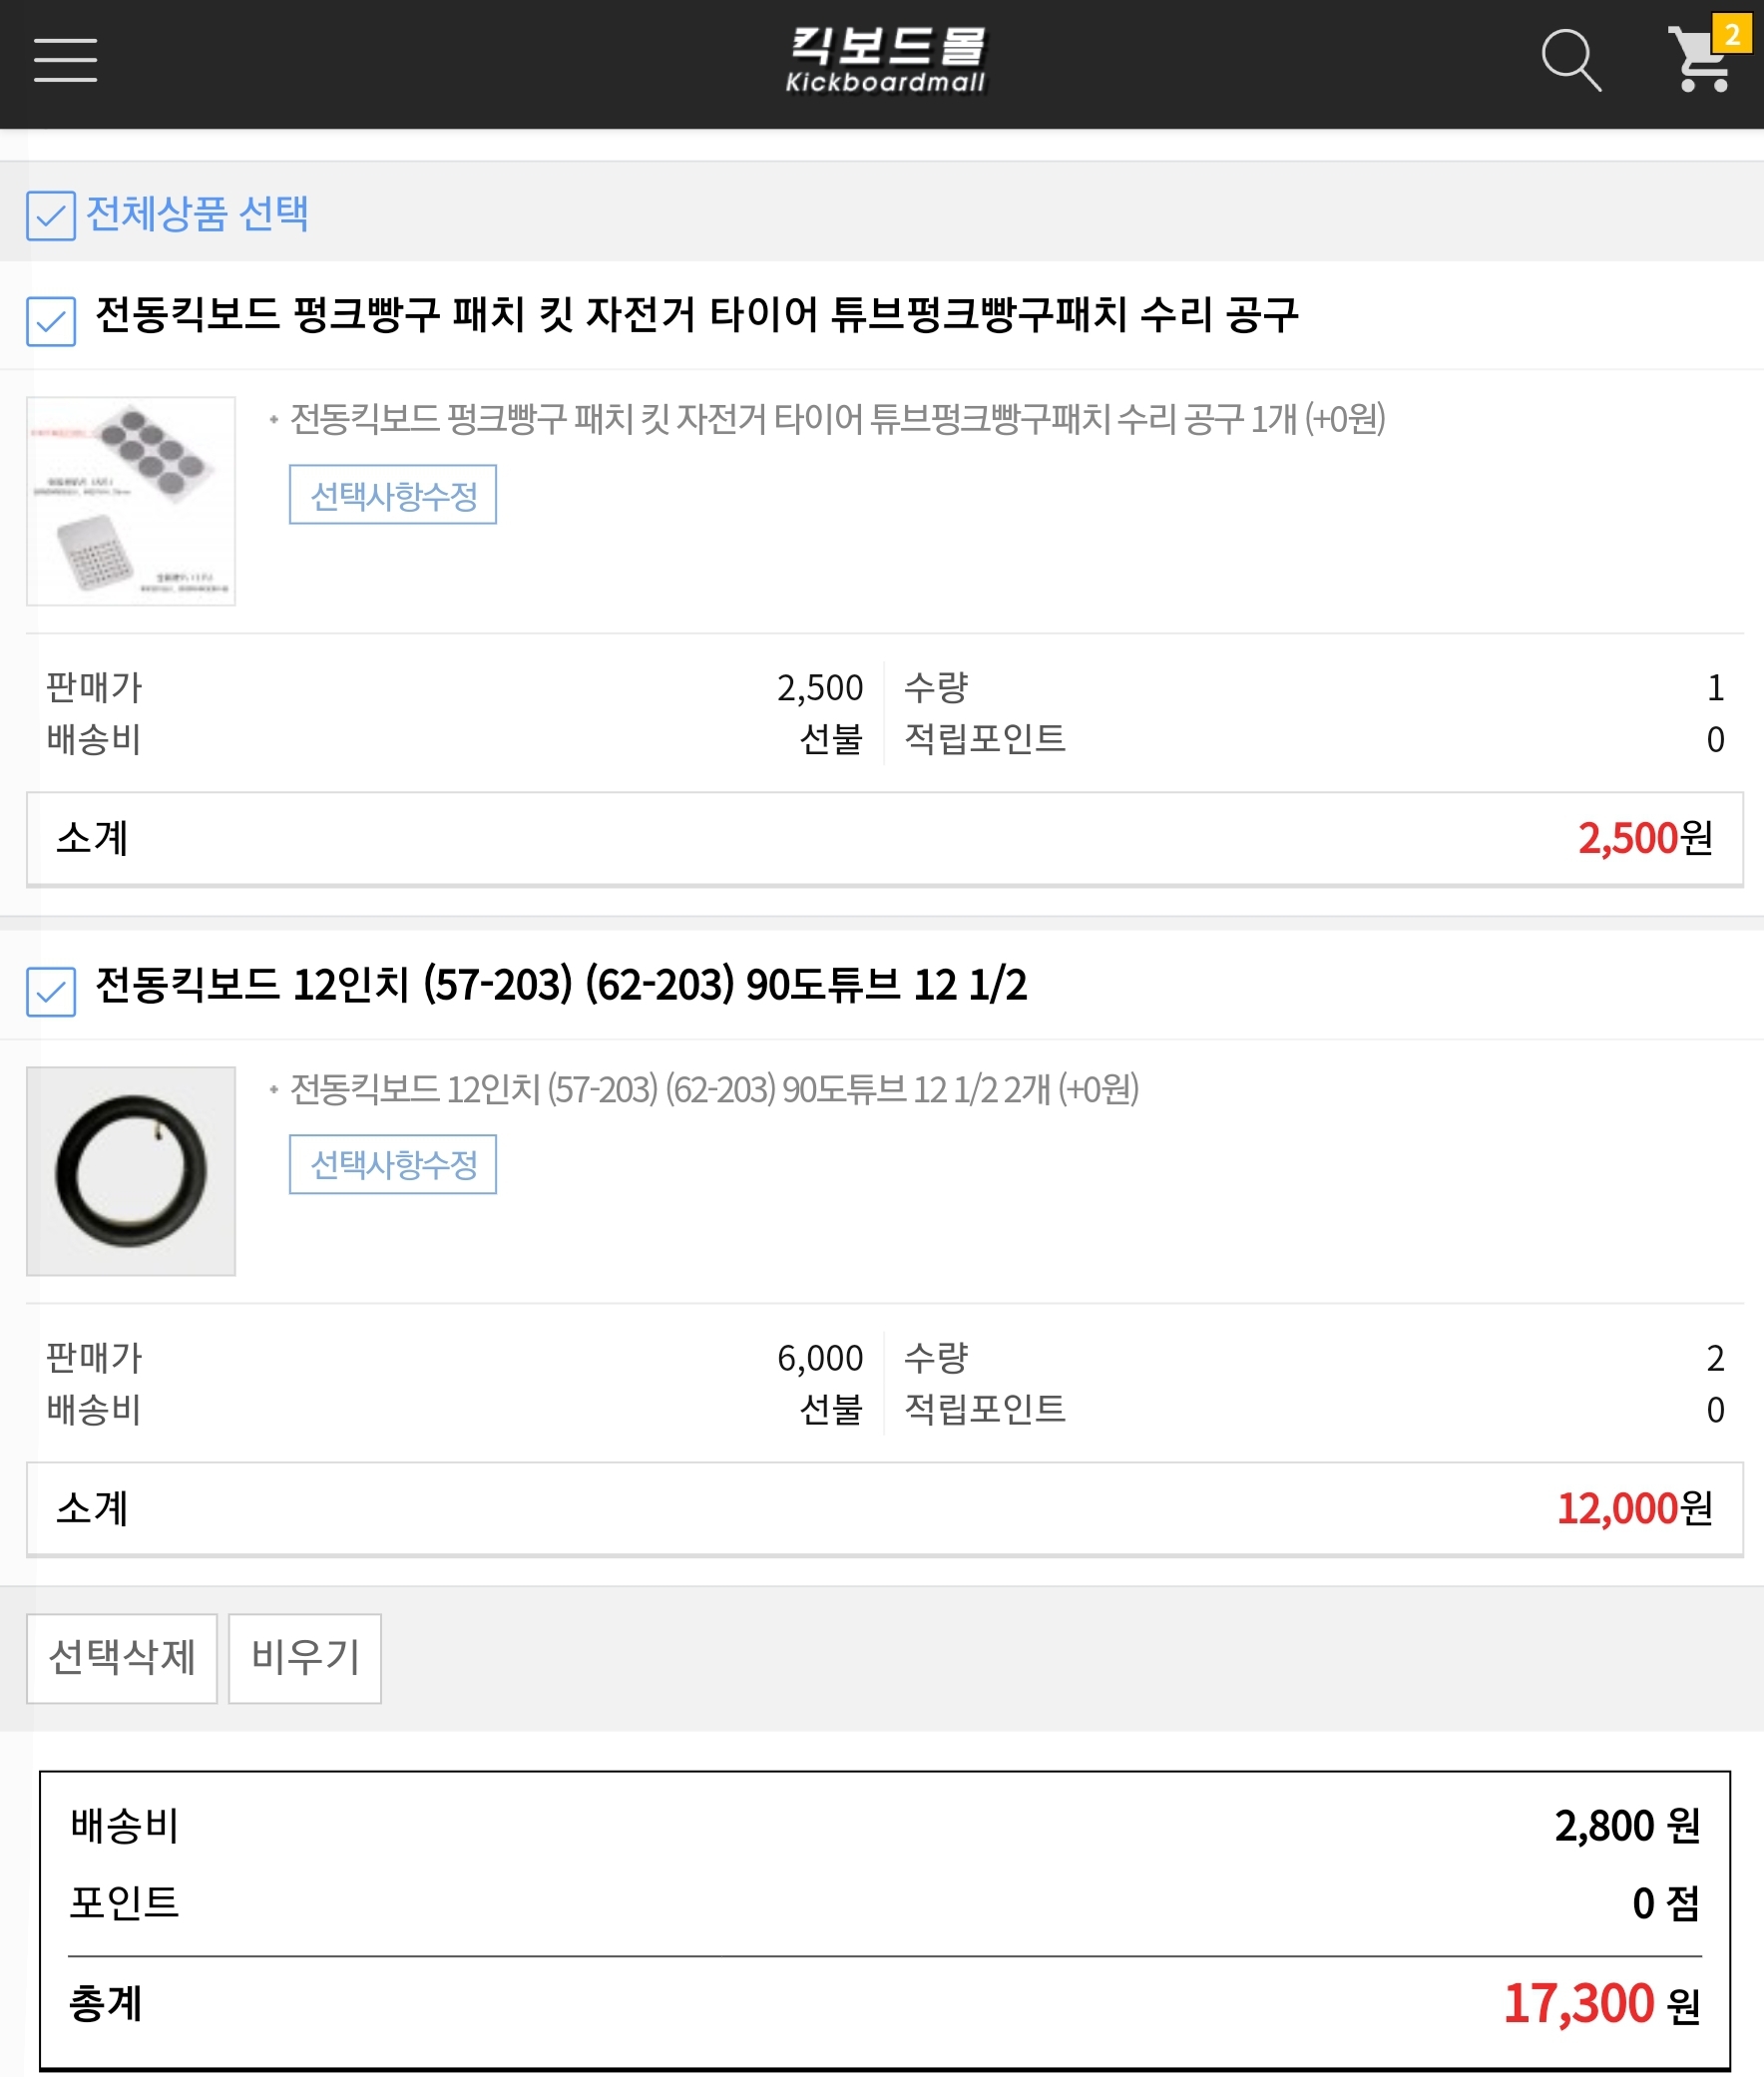
Task: Click 선택사항수정 for the patch kit
Action: click(x=393, y=495)
